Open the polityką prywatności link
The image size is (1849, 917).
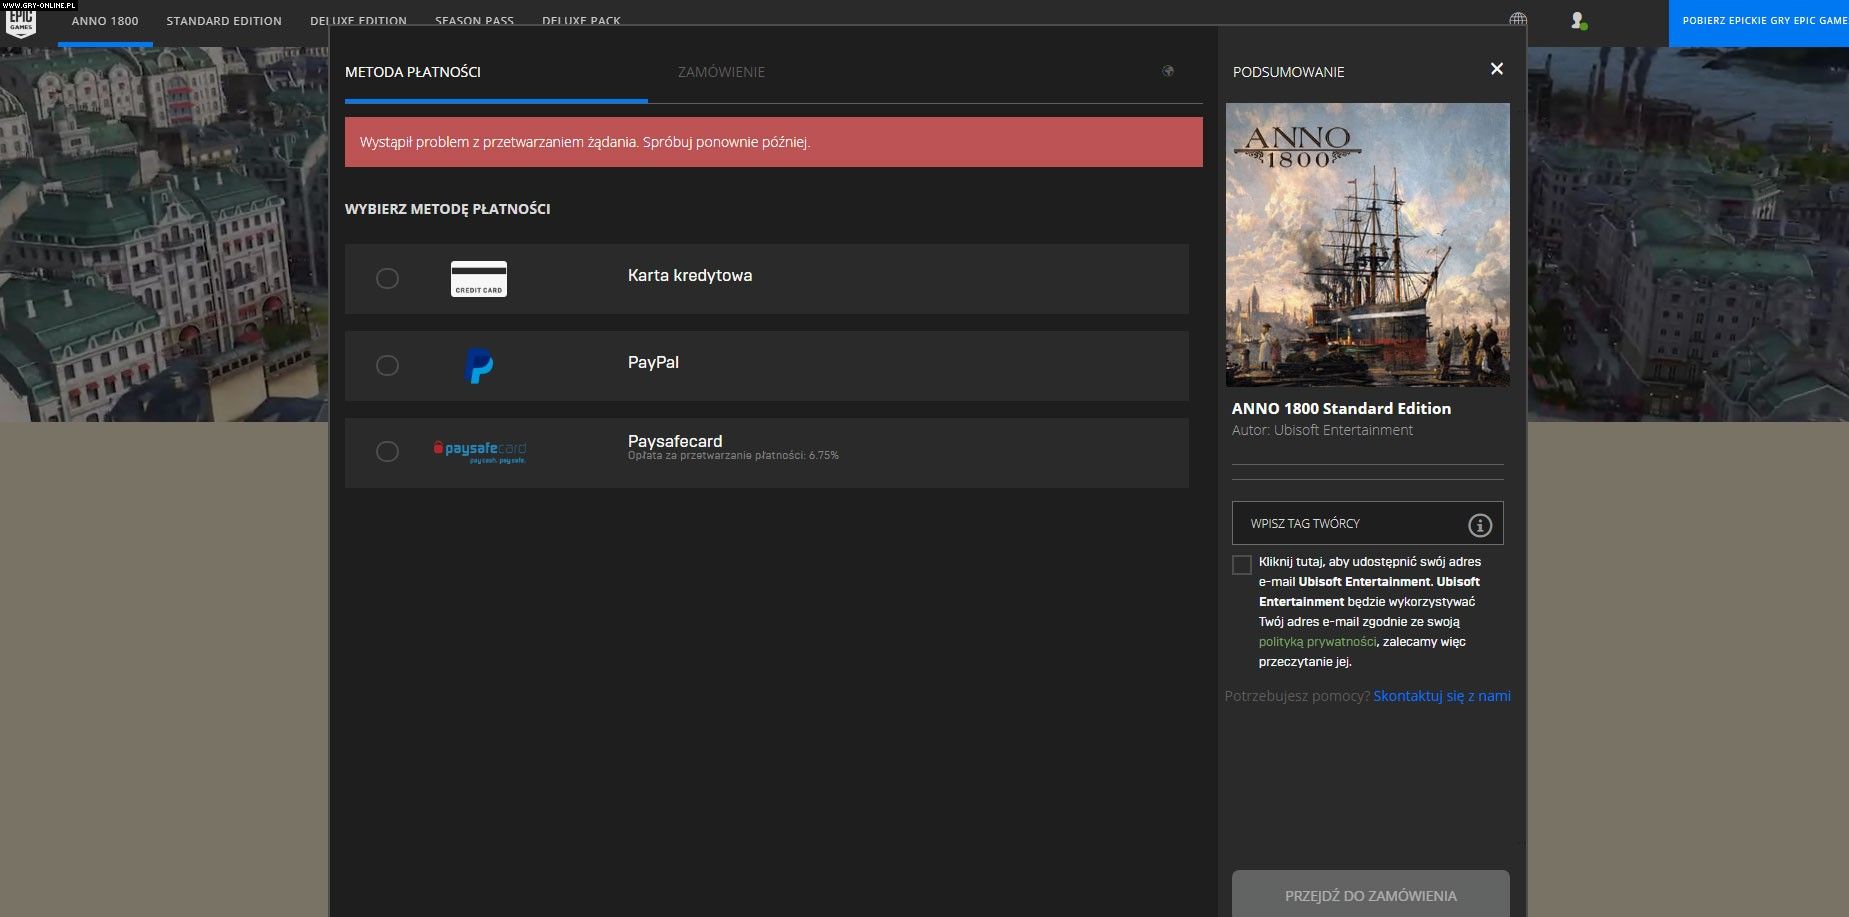click(x=1317, y=642)
